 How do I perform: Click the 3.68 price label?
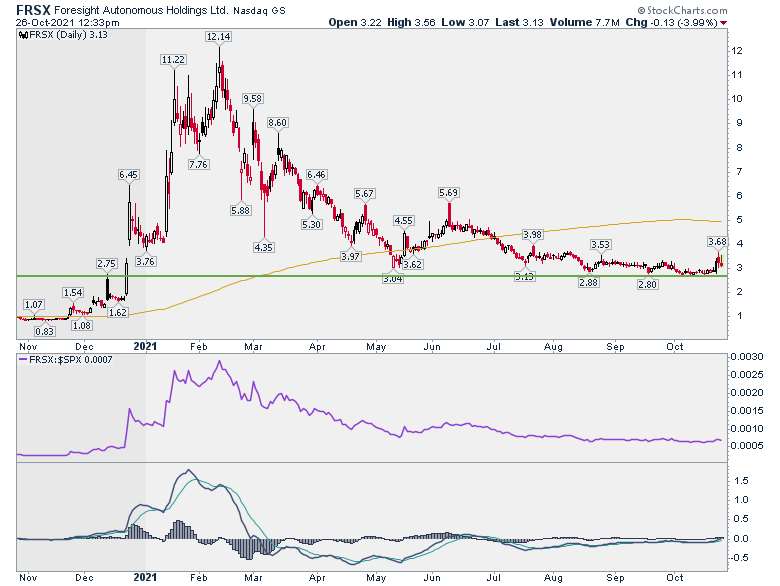[x=717, y=242]
